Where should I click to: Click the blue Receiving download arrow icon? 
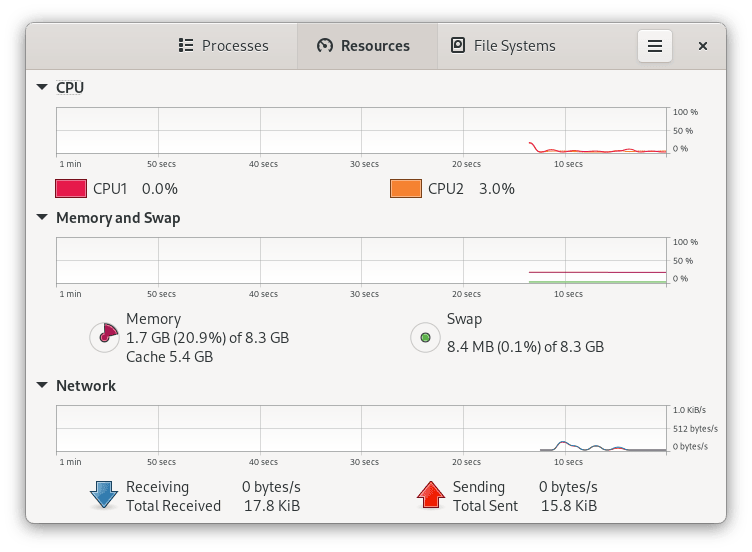[x=104, y=495]
